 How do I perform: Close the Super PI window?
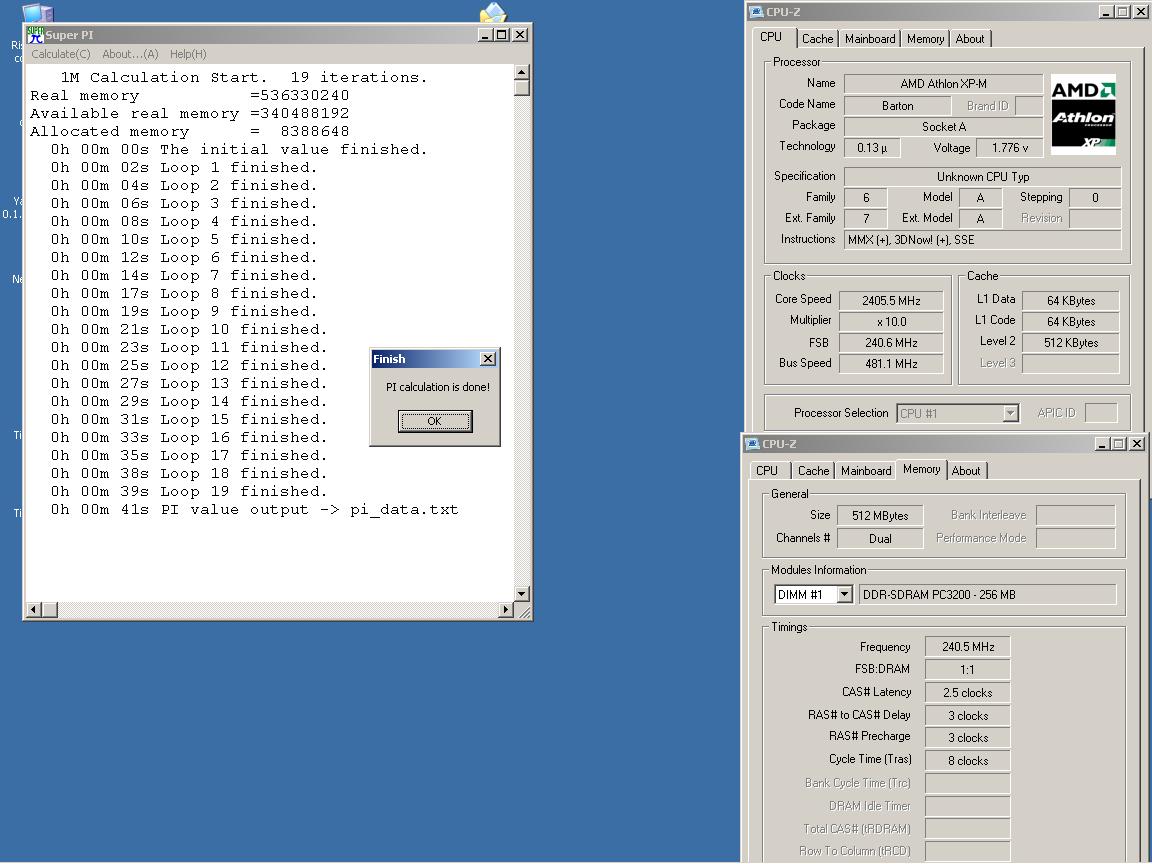click(x=519, y=35)
